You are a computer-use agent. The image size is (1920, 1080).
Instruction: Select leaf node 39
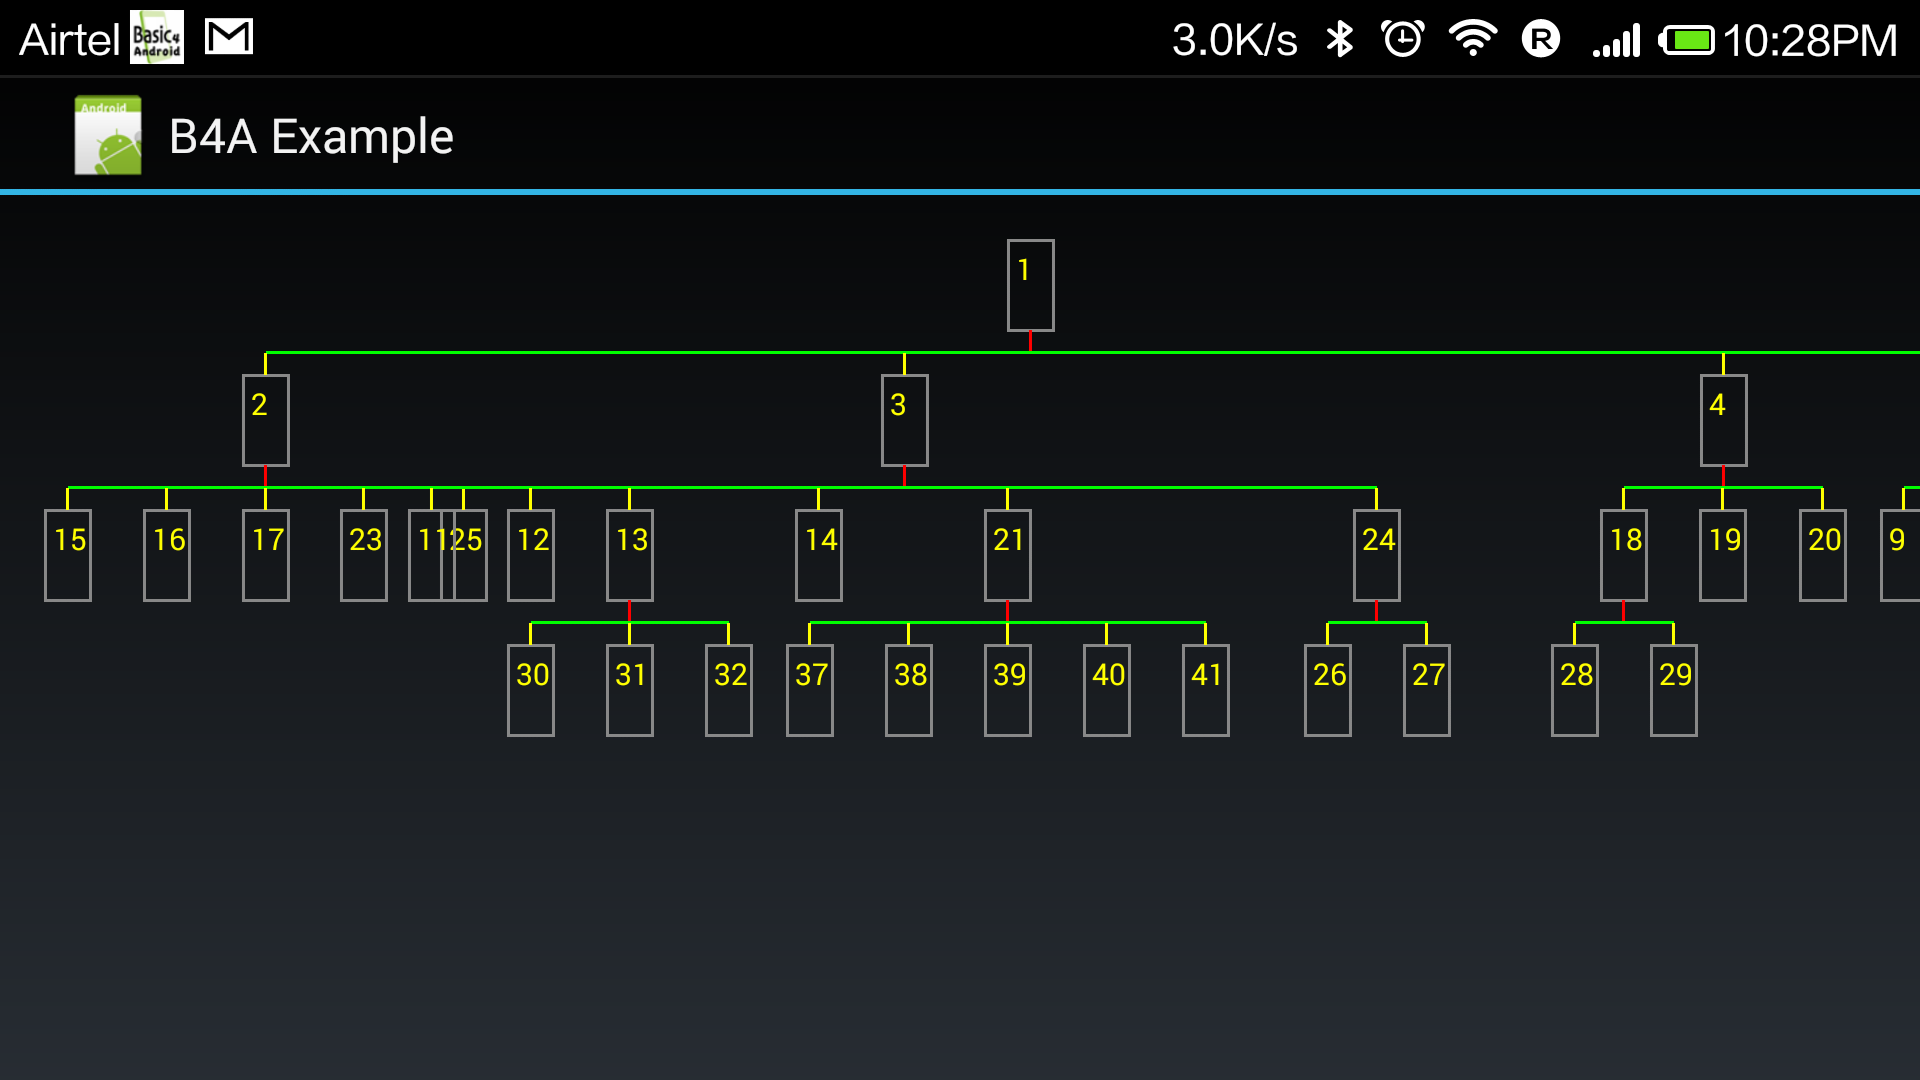1007,690
